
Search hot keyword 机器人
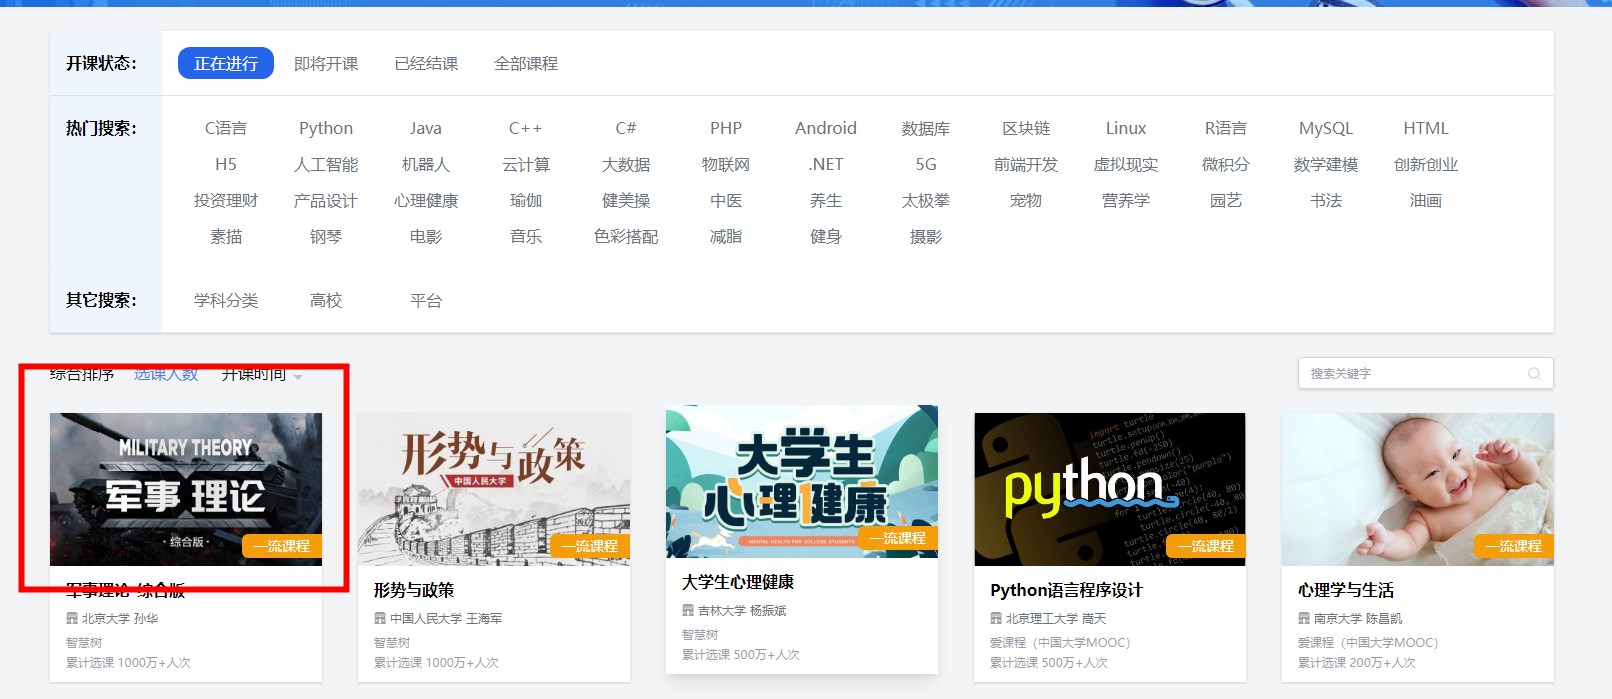pos(426,164)
